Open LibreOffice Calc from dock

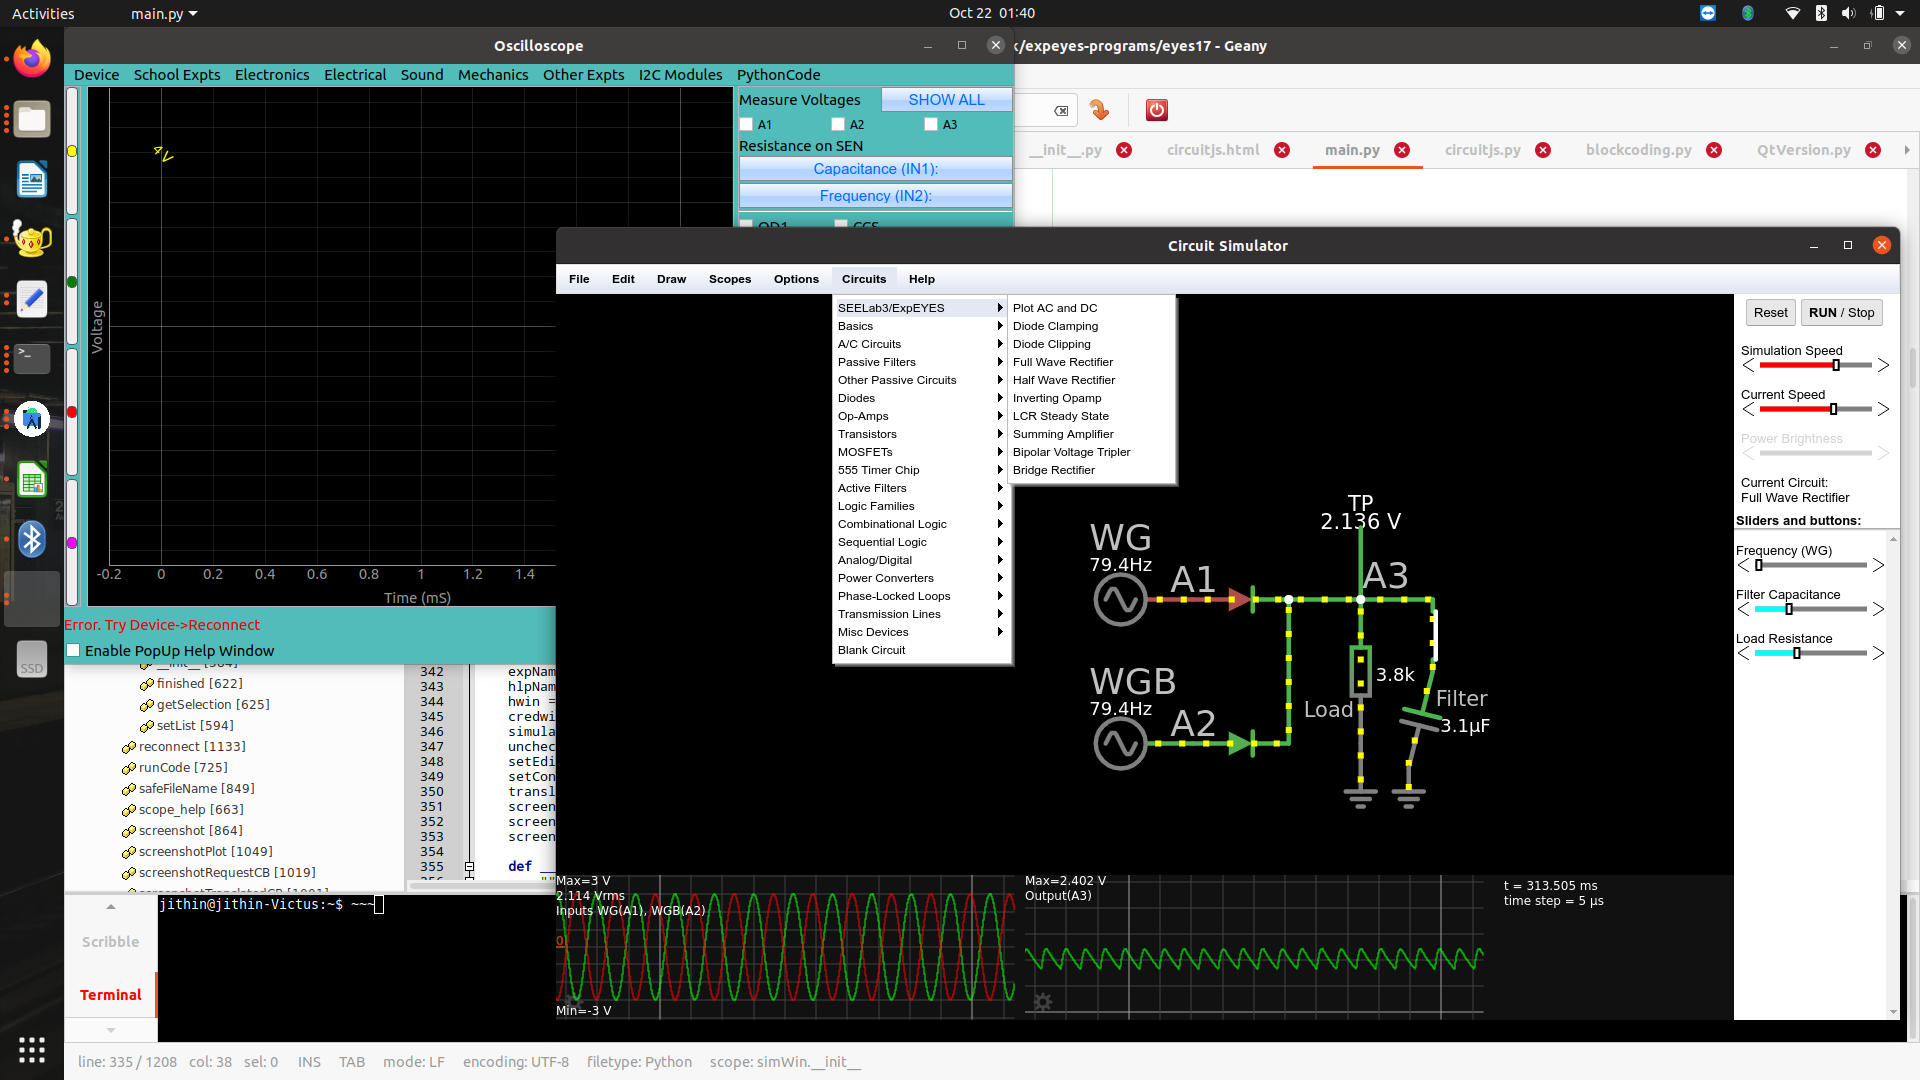32,480
